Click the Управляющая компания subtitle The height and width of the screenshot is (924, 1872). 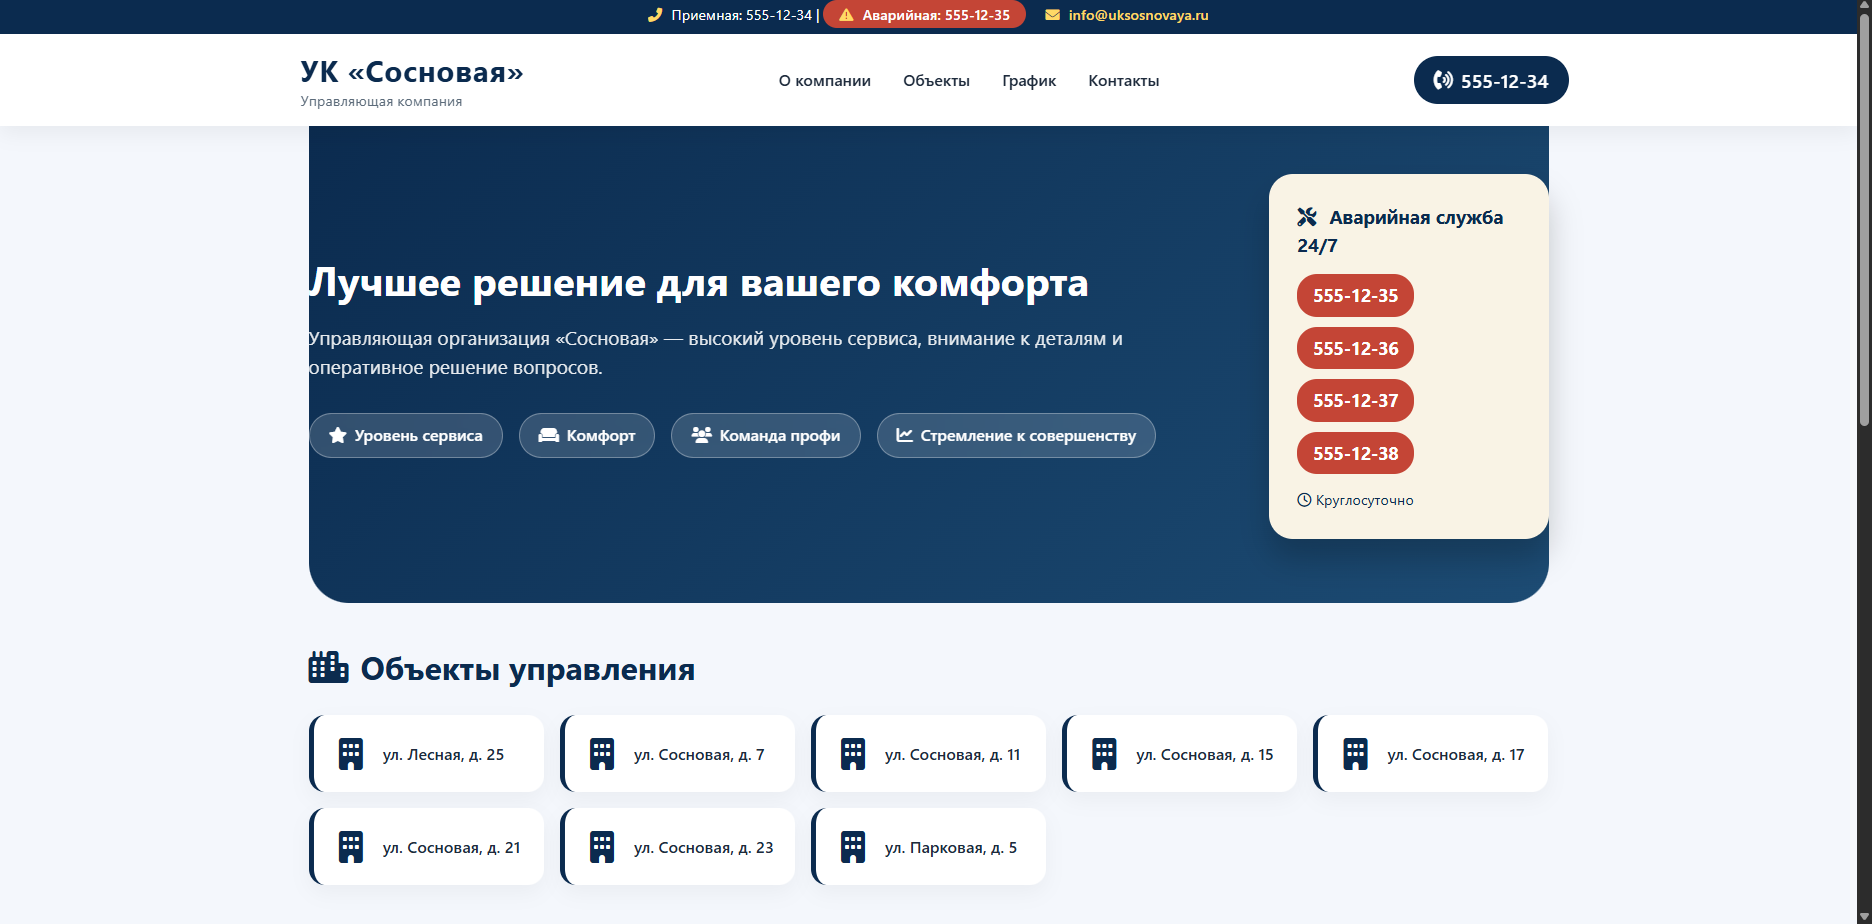381,101
